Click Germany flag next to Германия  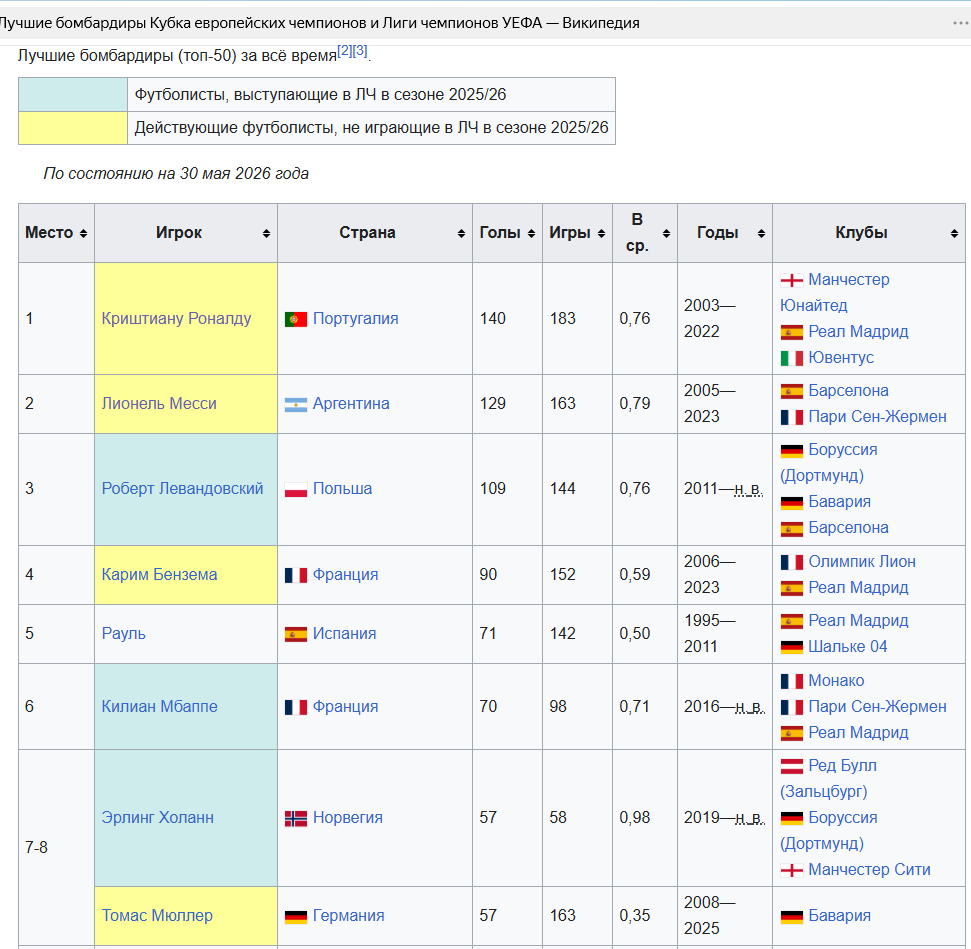coord(296,917)
